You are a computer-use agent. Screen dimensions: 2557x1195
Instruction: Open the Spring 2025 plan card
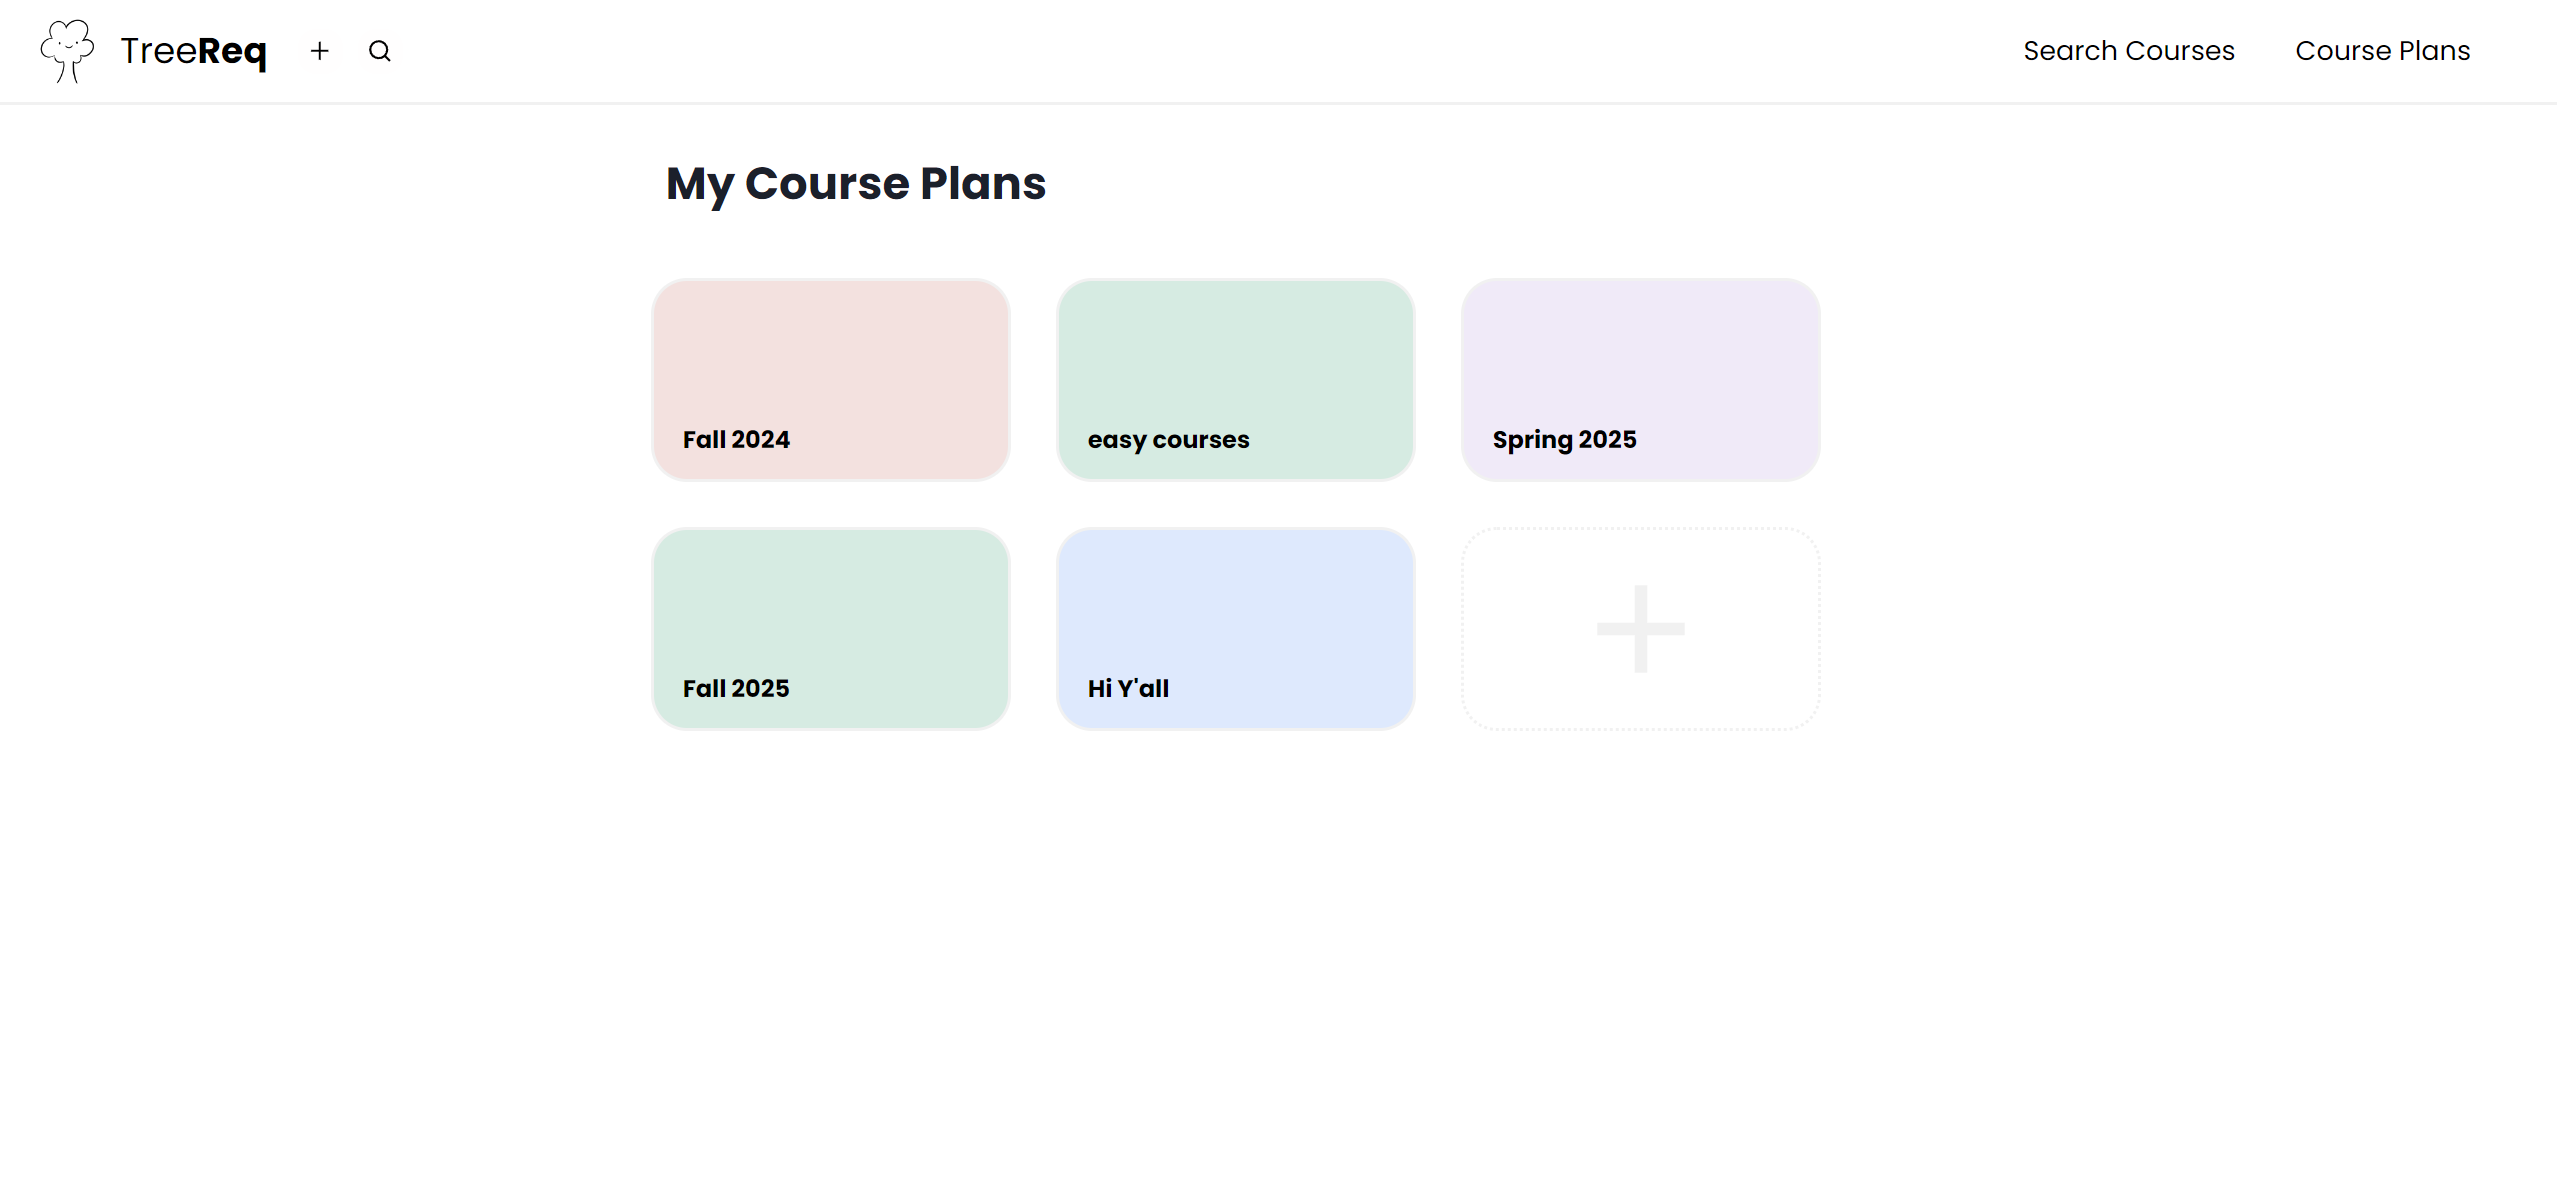1641,380
